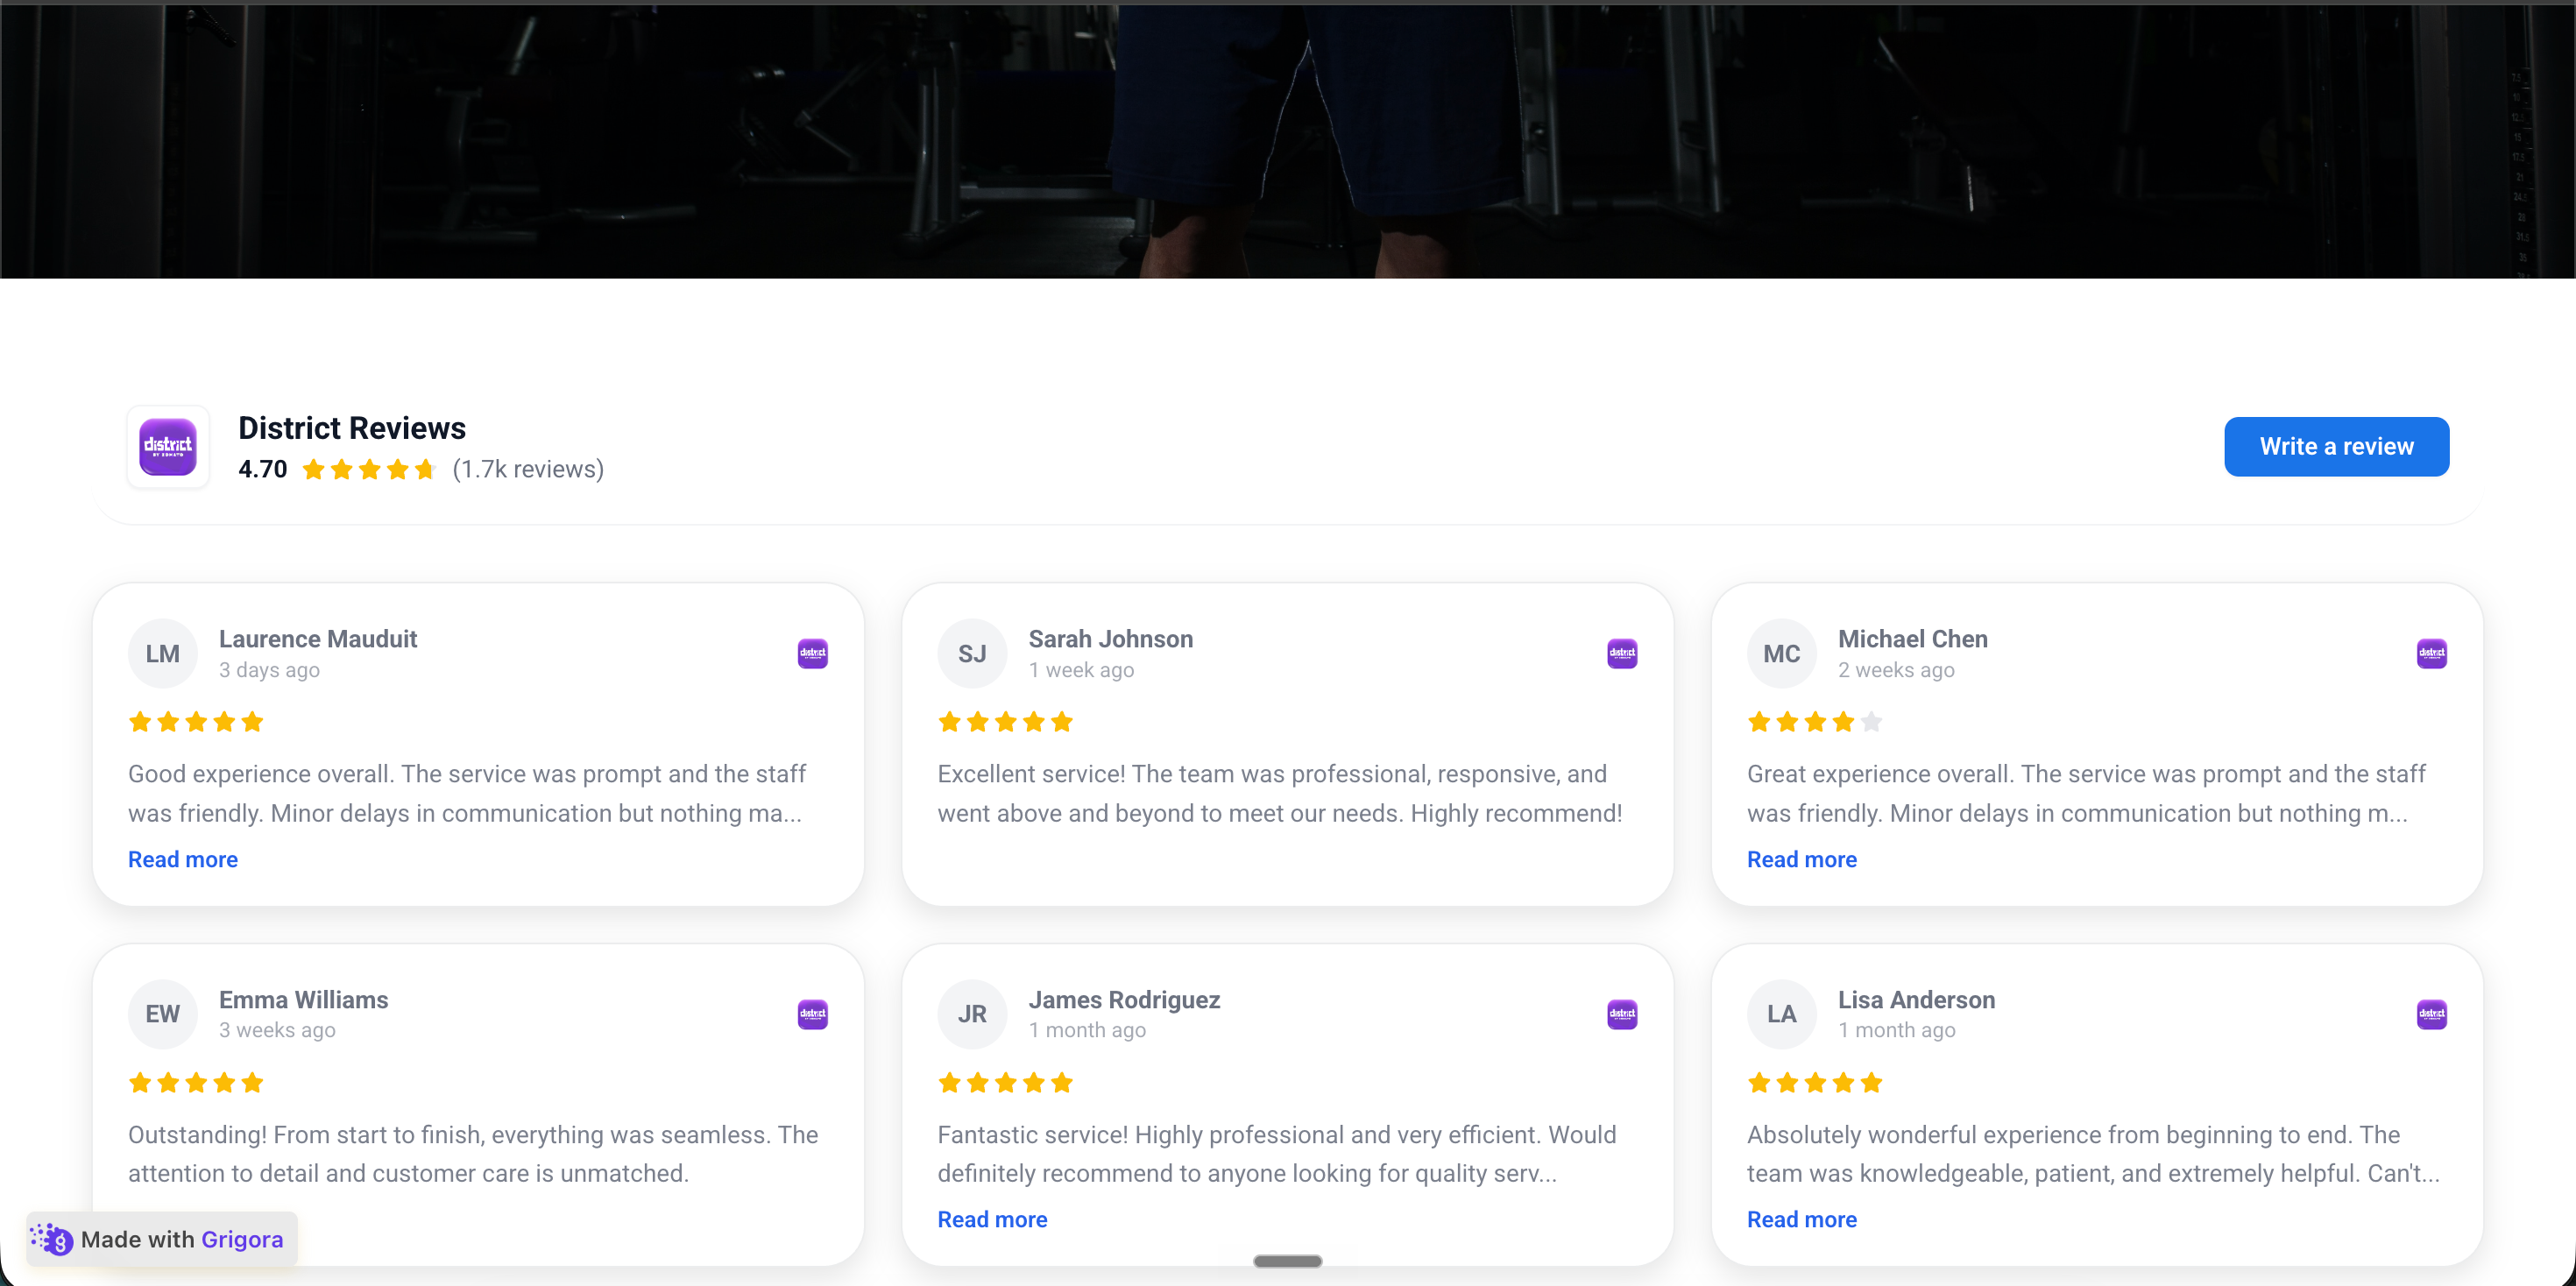Expand Michael Chen's review with Read more

[x=1801, y=859]
